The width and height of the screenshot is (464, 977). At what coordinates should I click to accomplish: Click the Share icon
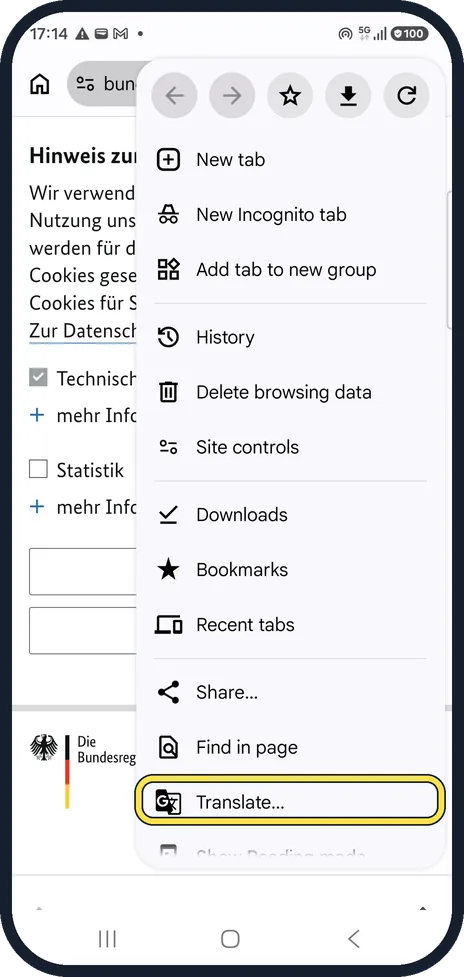168,692
